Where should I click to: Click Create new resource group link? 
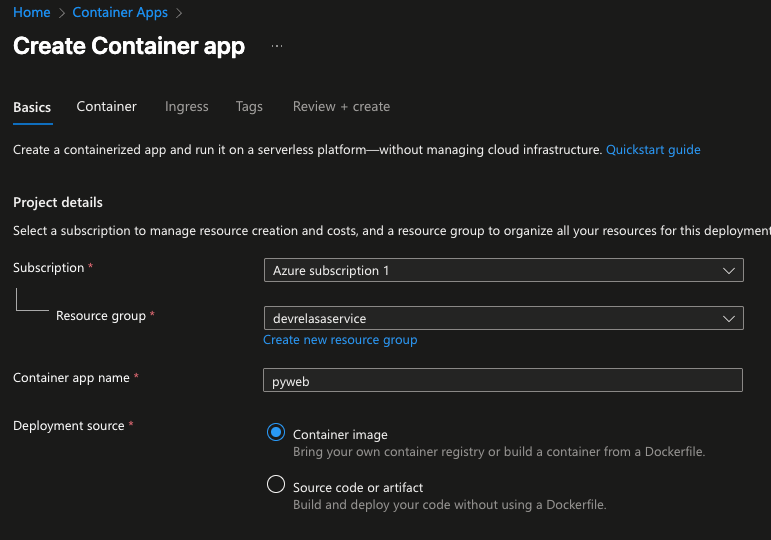[340, 340]
